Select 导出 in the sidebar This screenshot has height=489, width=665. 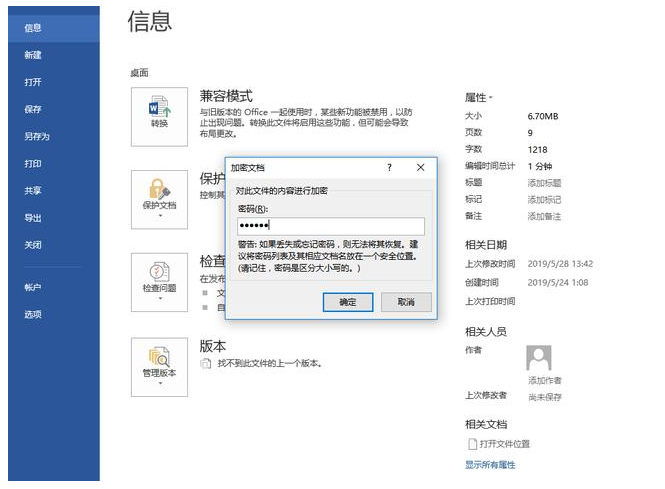click(x=54, y=218)
